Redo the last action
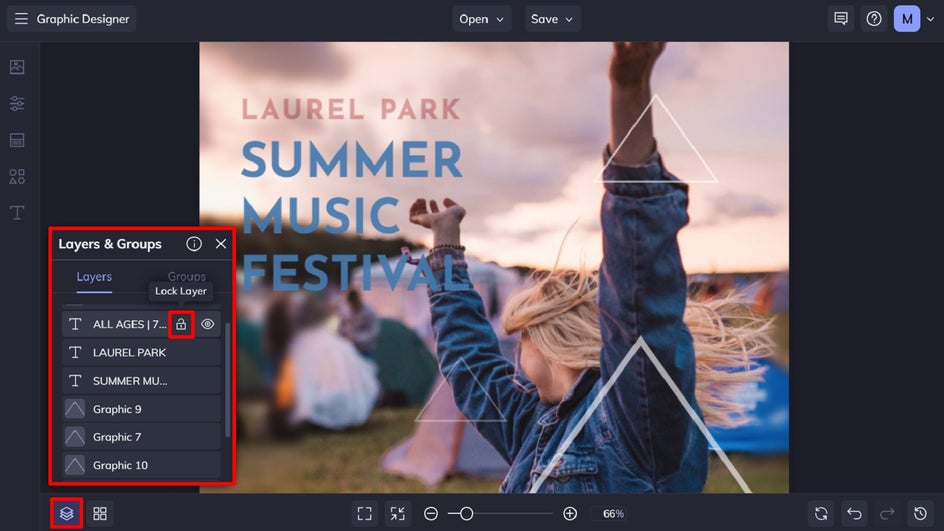Image resolution: width=944 pixels, height=531 pixels. point(887,514)
